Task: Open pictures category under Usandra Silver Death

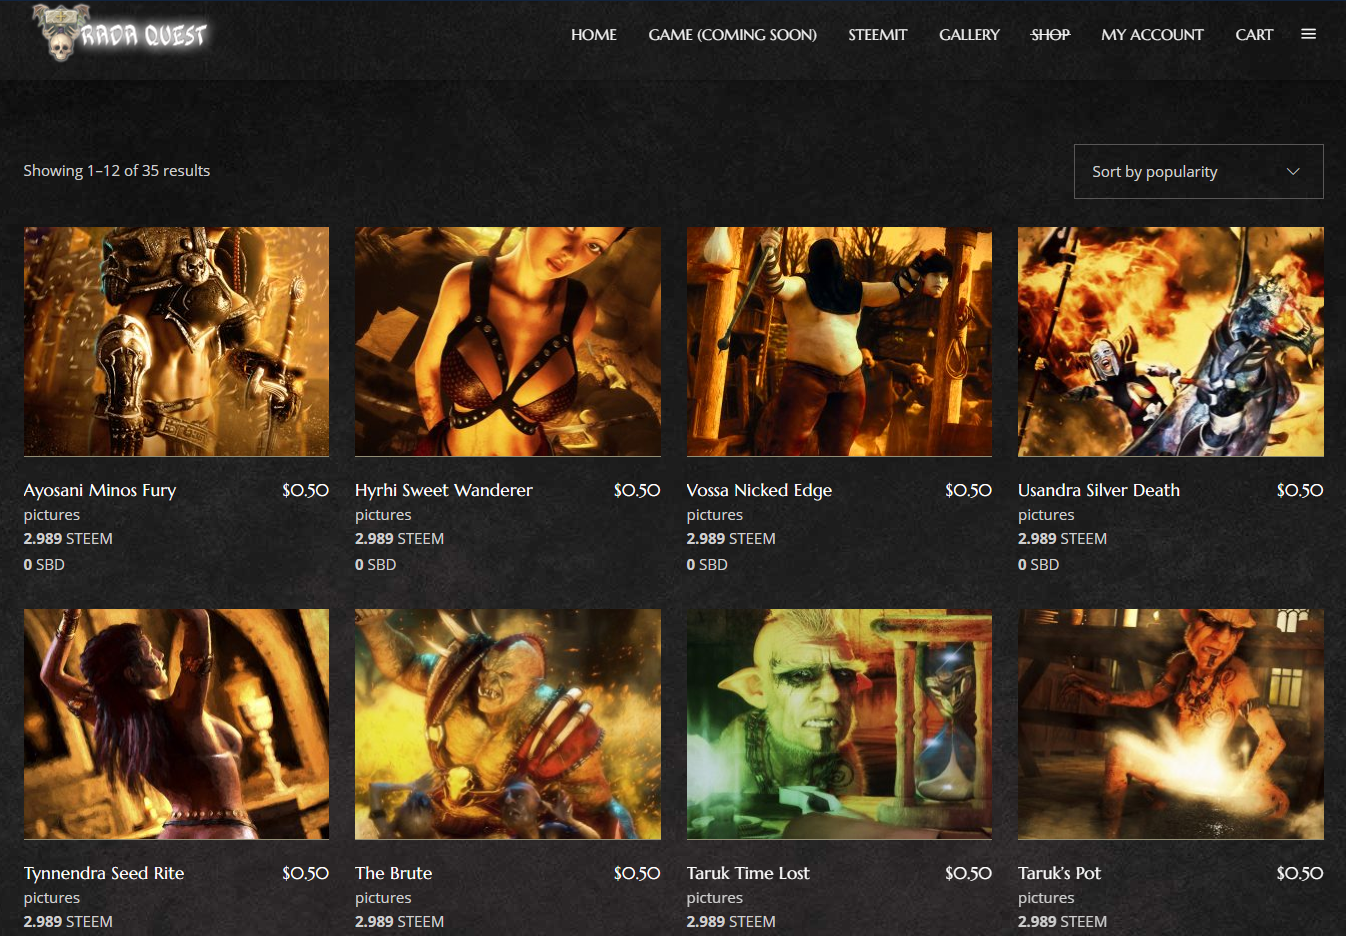Action: [x=1046, y=515]
